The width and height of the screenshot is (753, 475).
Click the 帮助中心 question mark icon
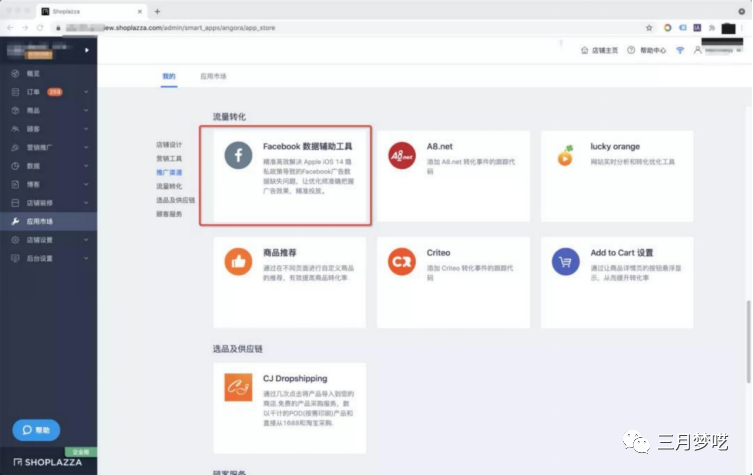pyautogui.click(x=631, y=50)
